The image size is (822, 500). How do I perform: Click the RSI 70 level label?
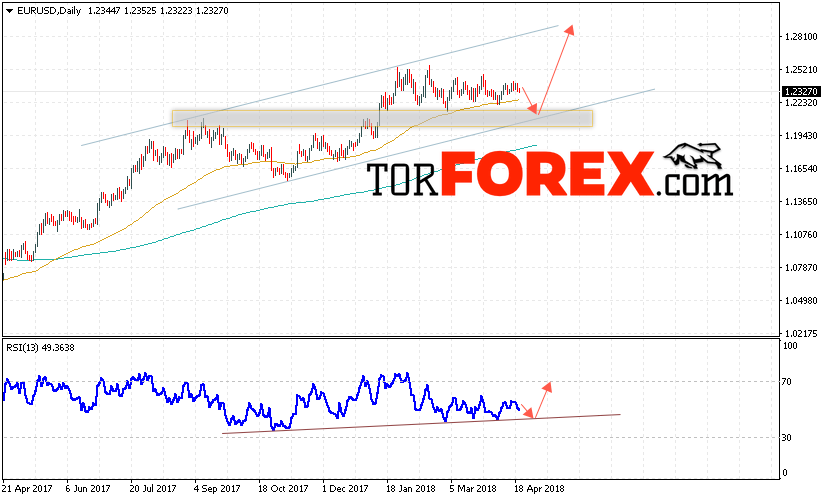coord(786,382)
